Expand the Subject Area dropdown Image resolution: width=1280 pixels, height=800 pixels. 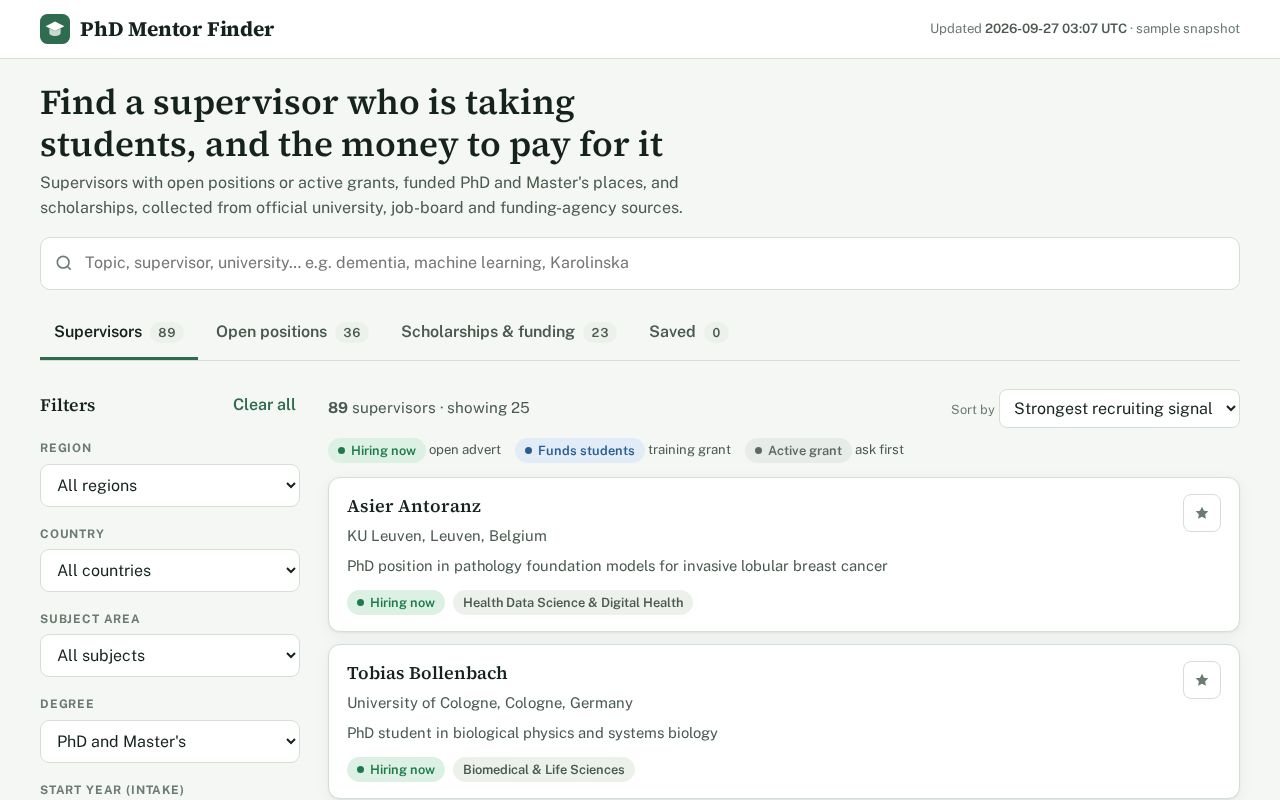170,655
